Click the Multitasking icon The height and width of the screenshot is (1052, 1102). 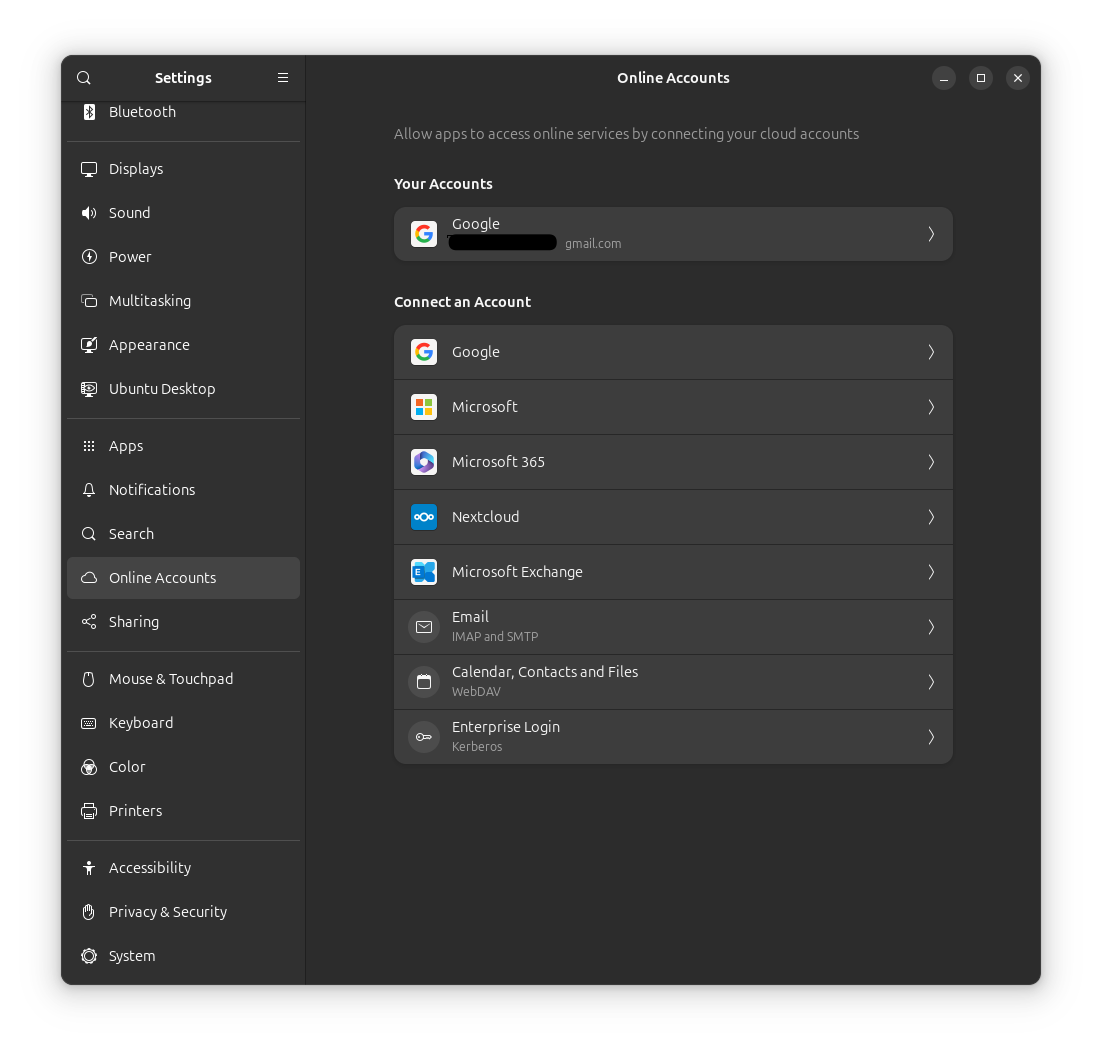point(89,301)
